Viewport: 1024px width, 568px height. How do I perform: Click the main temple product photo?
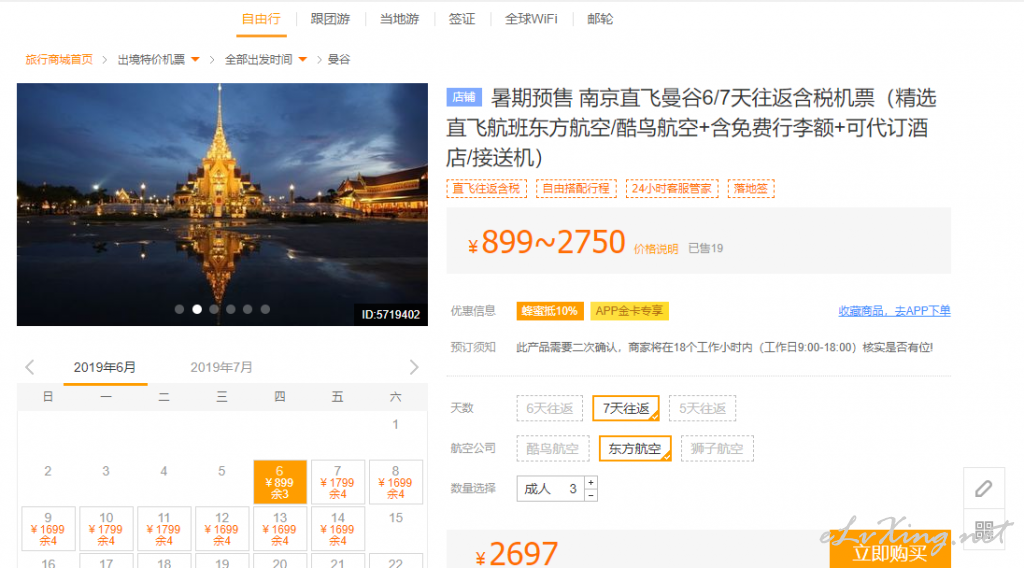(222, 204)
